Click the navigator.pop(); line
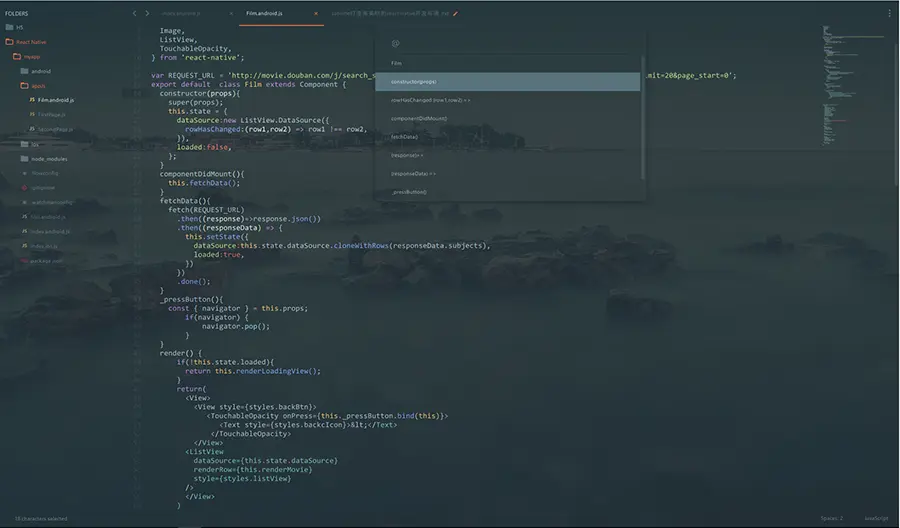 click(x=236, y=326)
